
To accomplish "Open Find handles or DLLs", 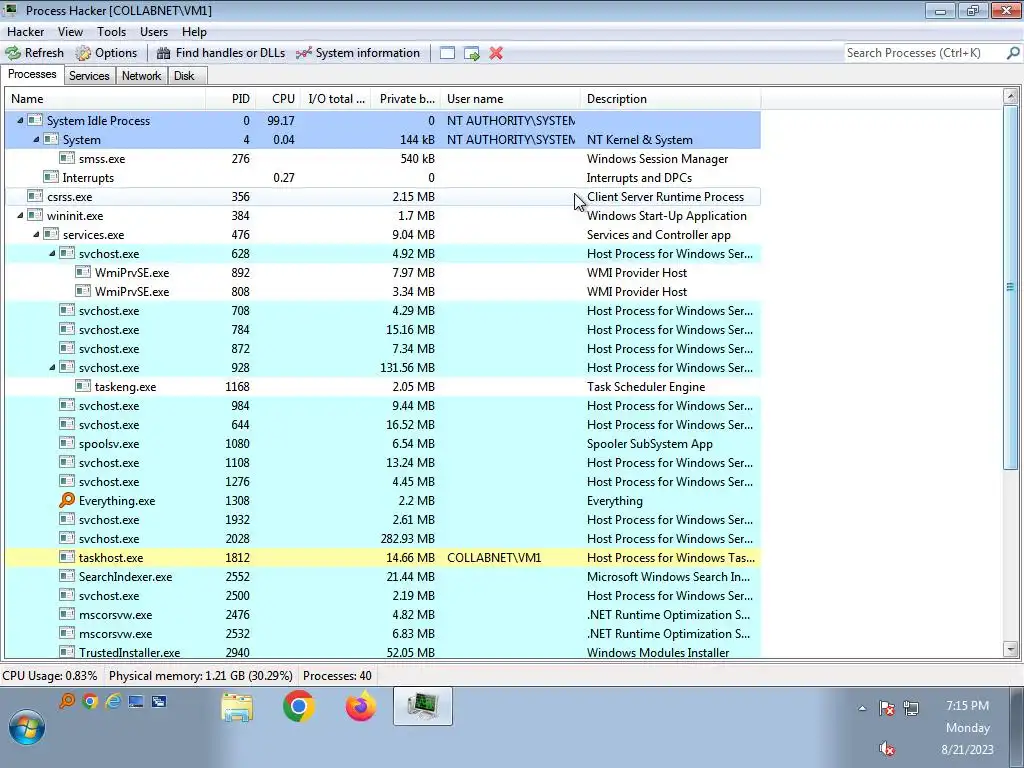I will (221, 53).
